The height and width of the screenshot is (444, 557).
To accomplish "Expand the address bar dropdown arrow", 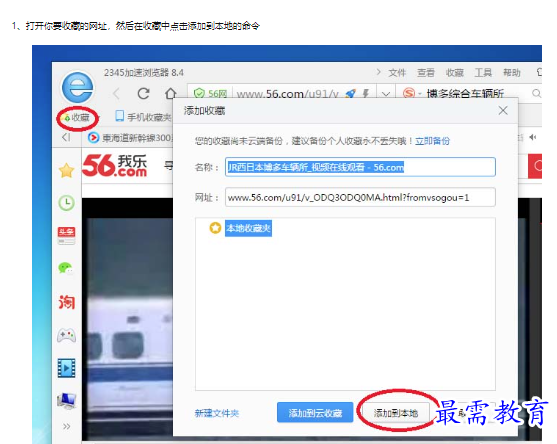I will 386,94.
